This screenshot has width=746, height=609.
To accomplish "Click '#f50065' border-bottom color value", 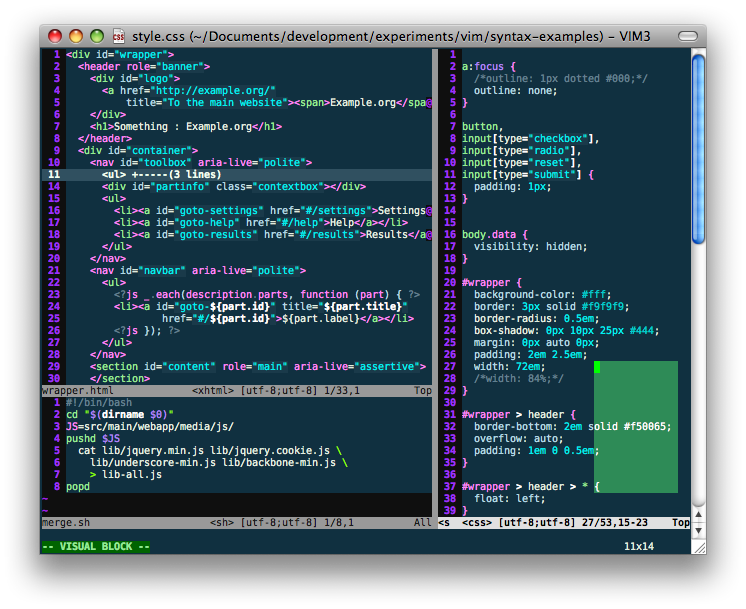I will tap(644, 427).
